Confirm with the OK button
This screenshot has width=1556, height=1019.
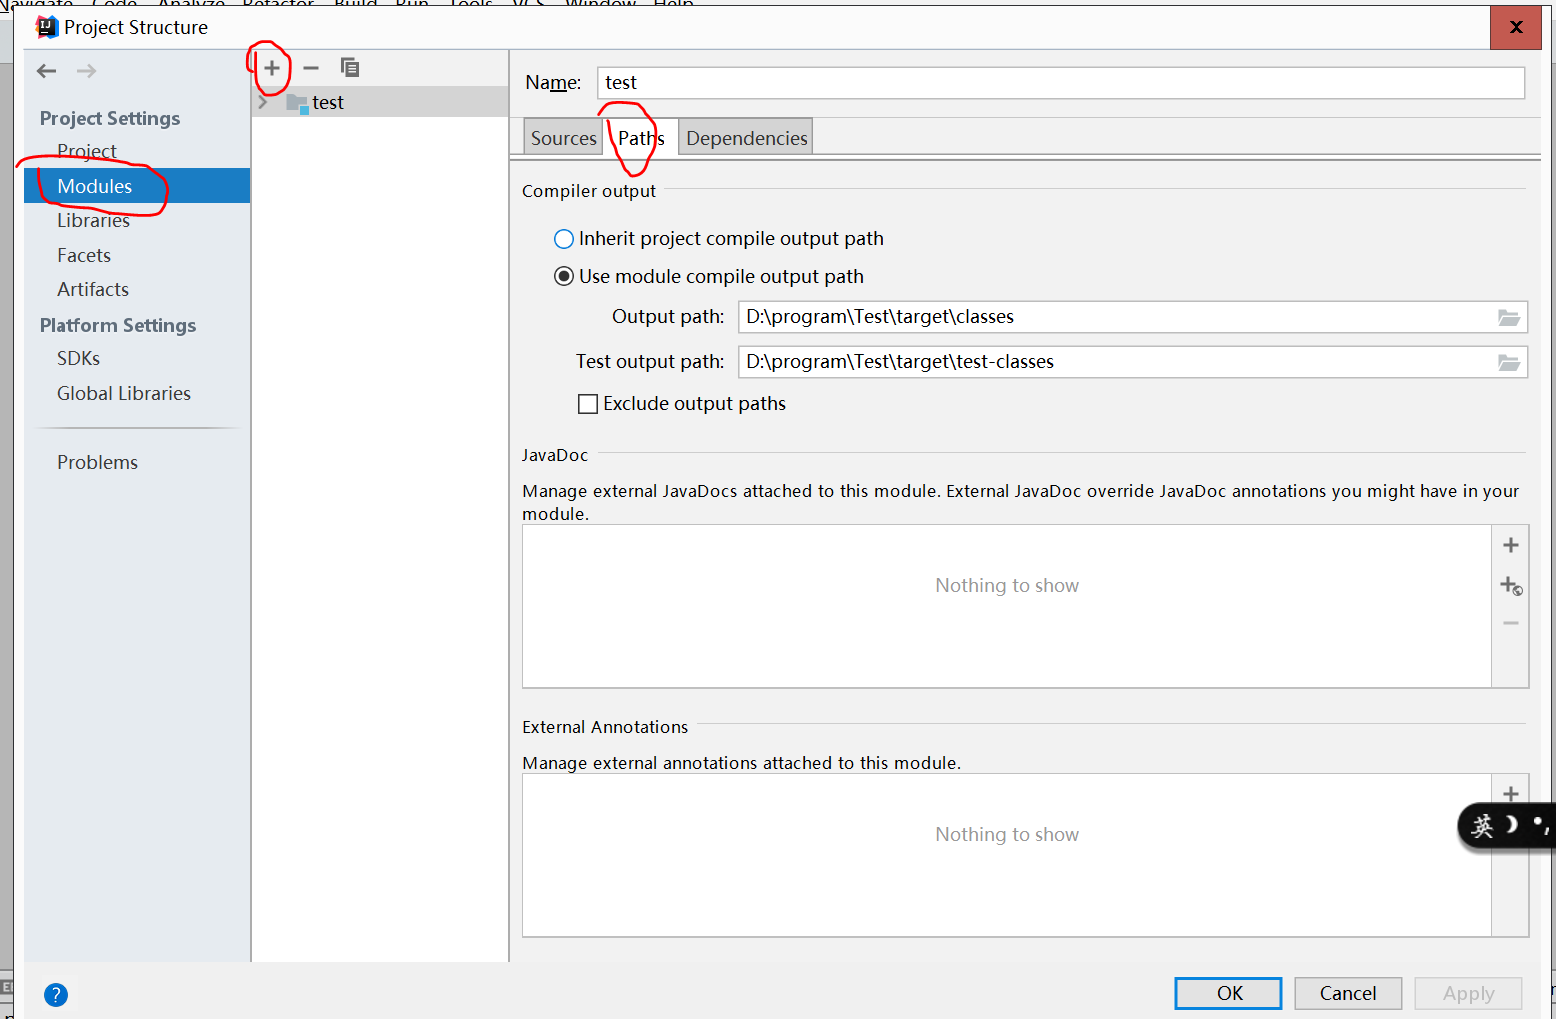[1228, 993]
